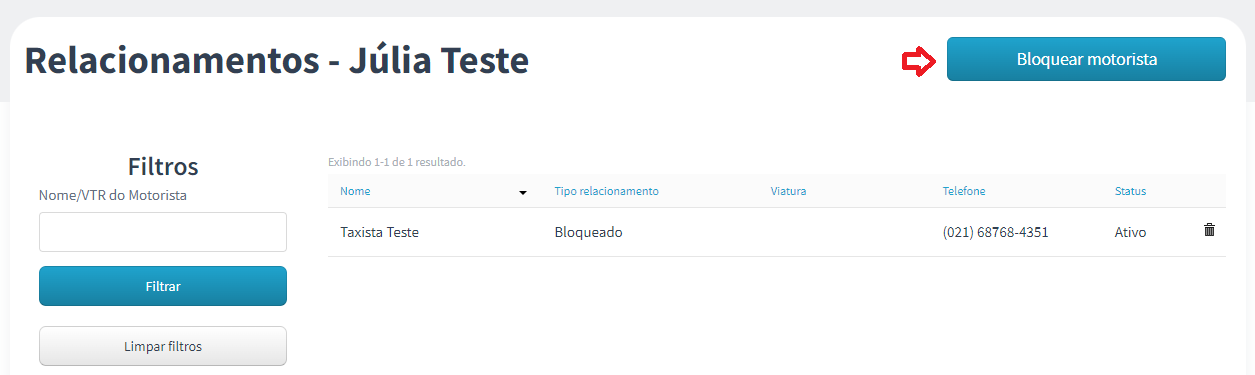
Task: Toggle the sort arrow beside Nome
Action: [x=523, y=192]
